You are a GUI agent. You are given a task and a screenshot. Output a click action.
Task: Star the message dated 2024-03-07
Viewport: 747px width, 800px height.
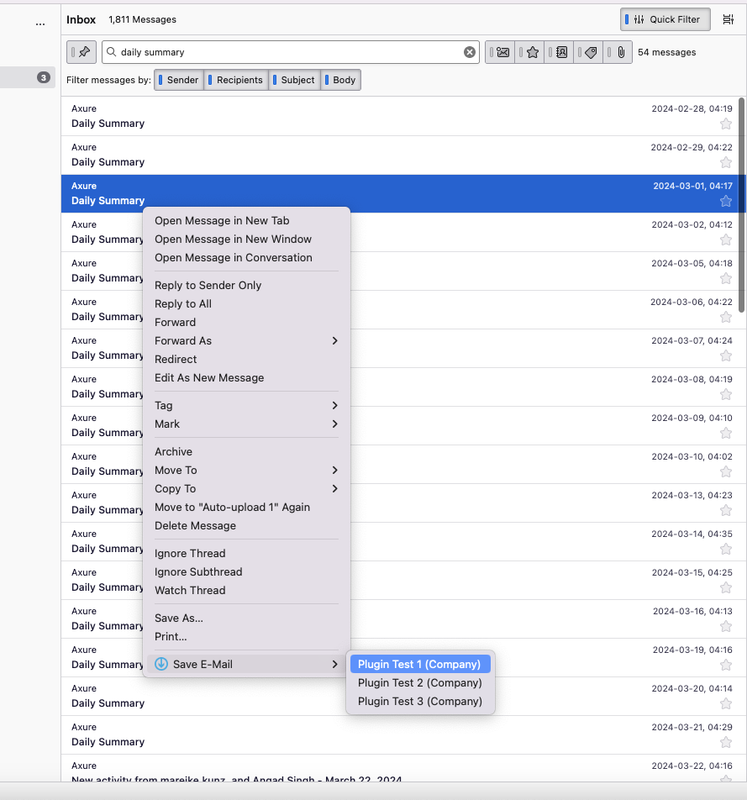pyautogui.click(x=726, y=356)
